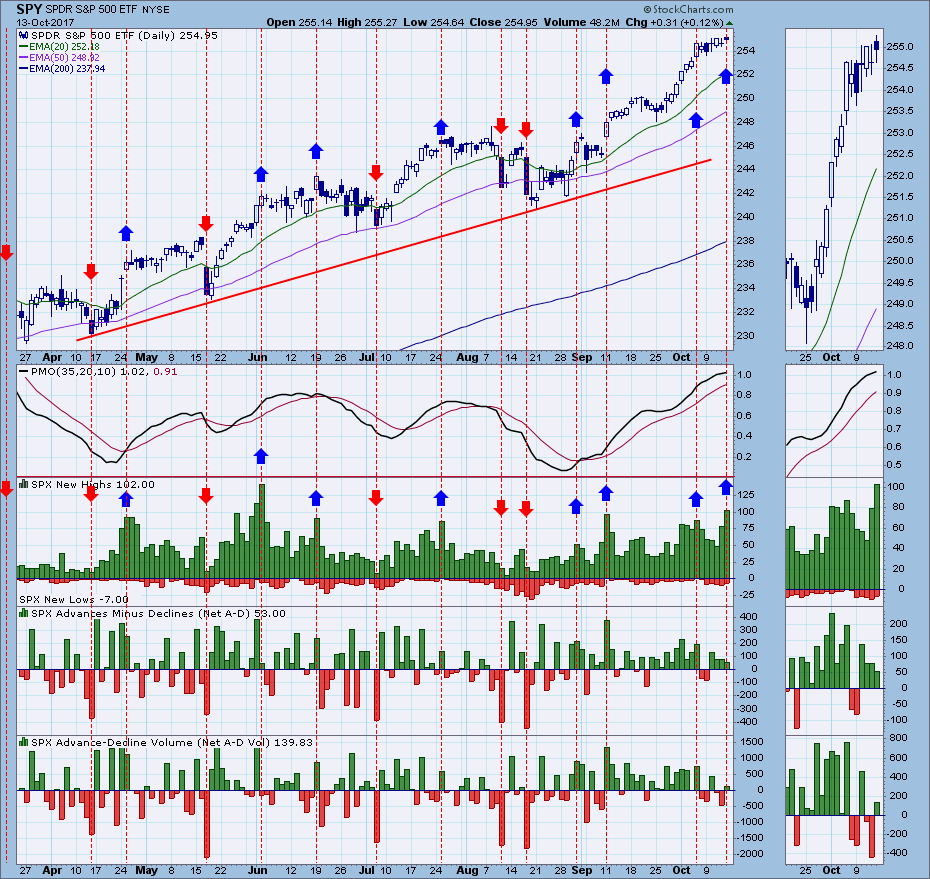This screenshot has height=879, width=930.
Task: Select the blue EMA(200) legend entry
Action: pos(58,68)
